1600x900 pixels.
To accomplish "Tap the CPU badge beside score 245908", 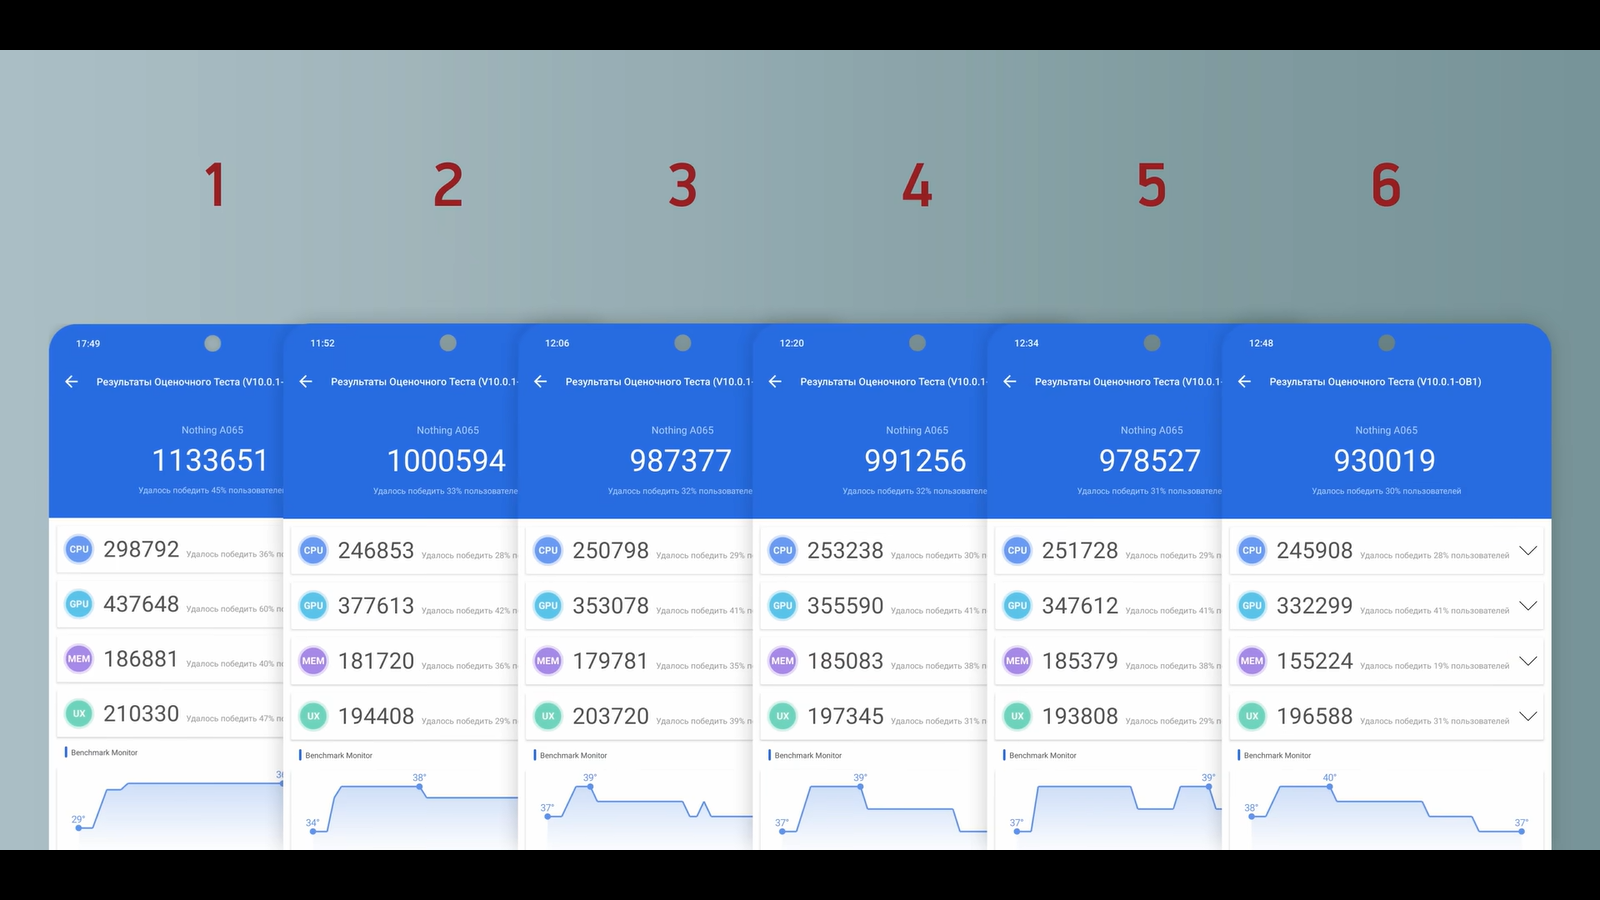I will point(1252,550).
